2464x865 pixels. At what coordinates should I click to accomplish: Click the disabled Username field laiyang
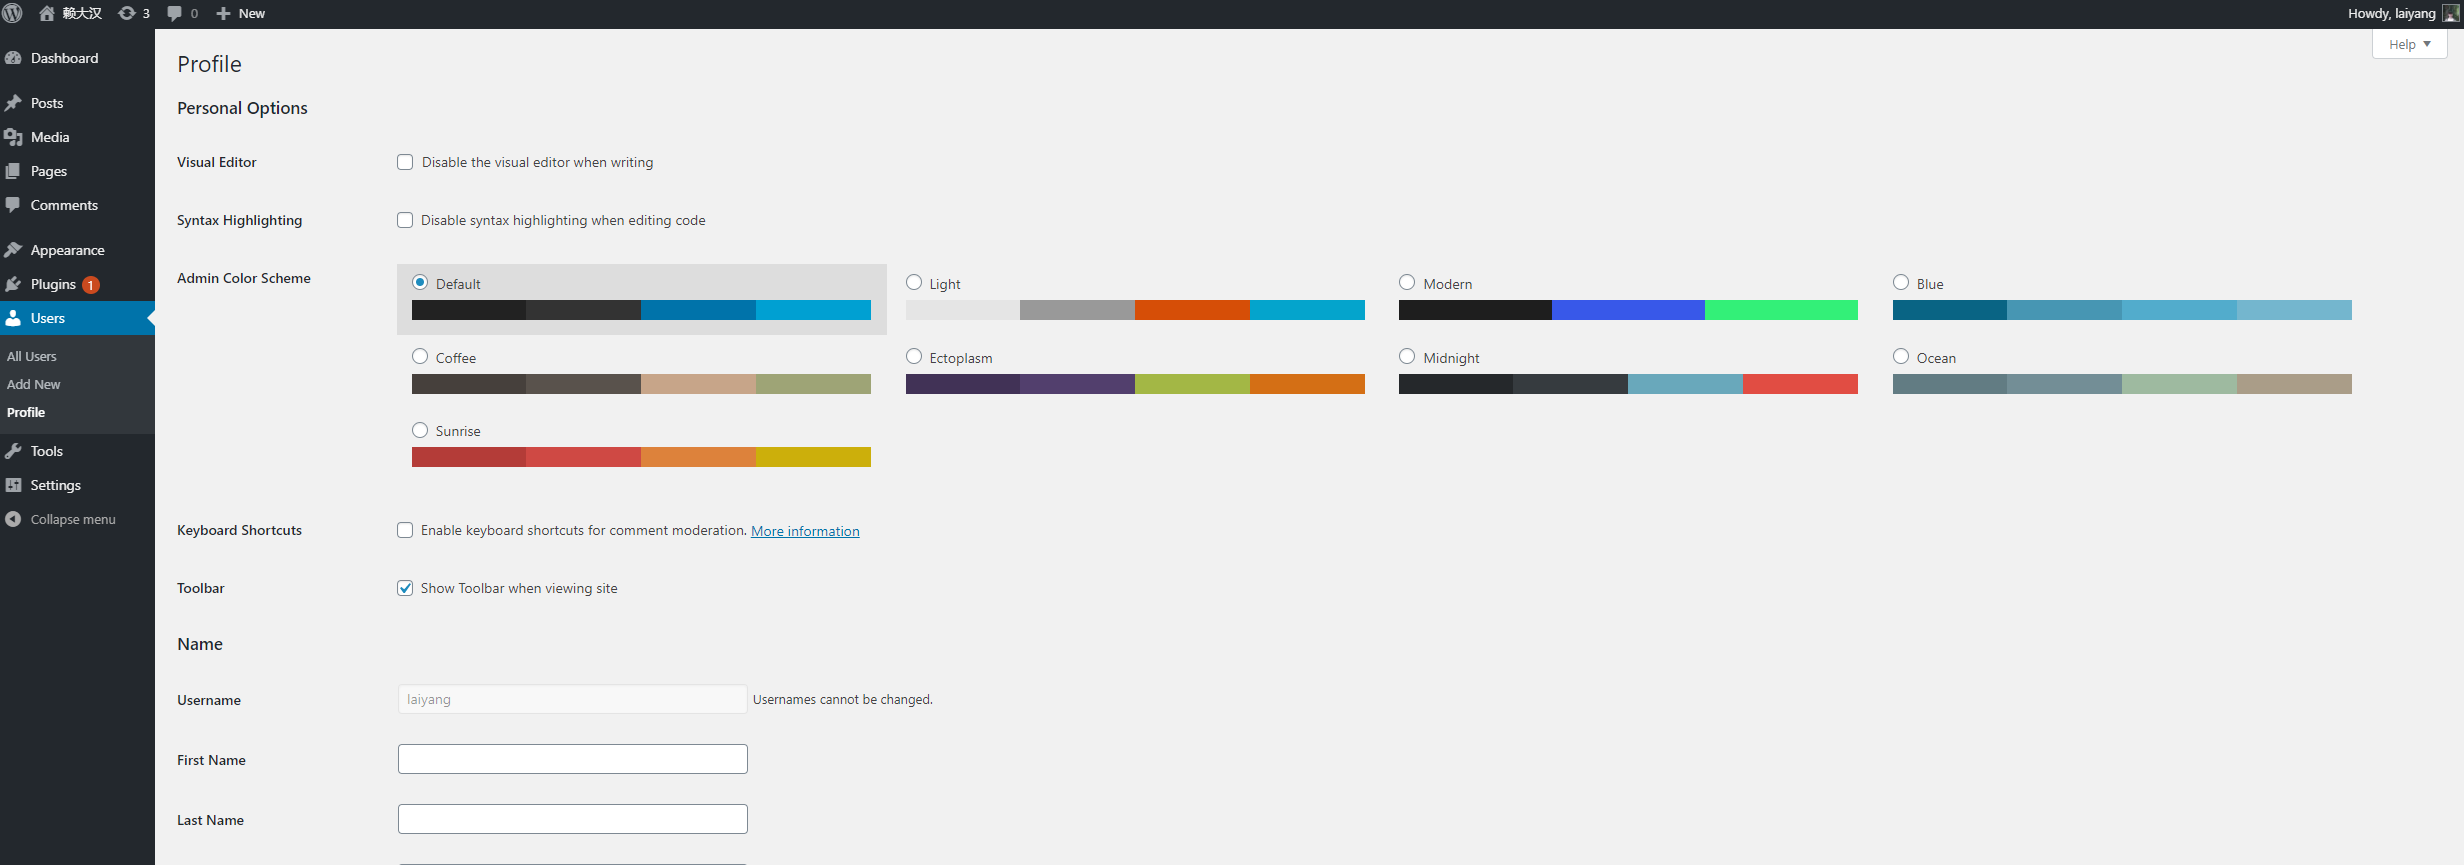coord(573,699)
